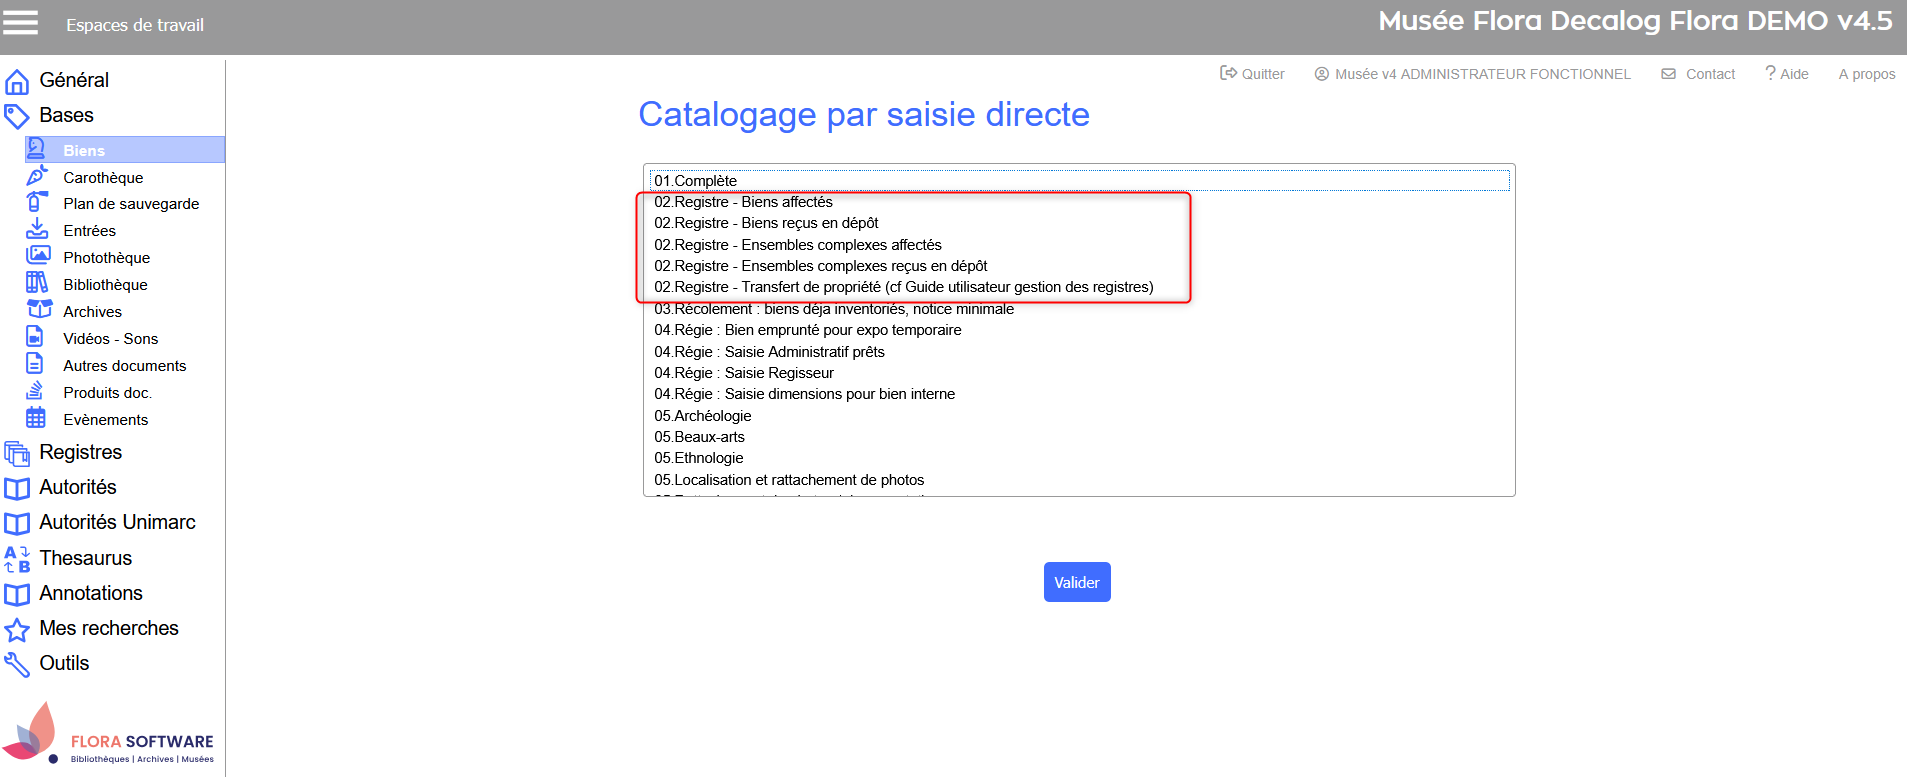Open the hamburger menu icon
1907x777 pixels.
(20, 23)
